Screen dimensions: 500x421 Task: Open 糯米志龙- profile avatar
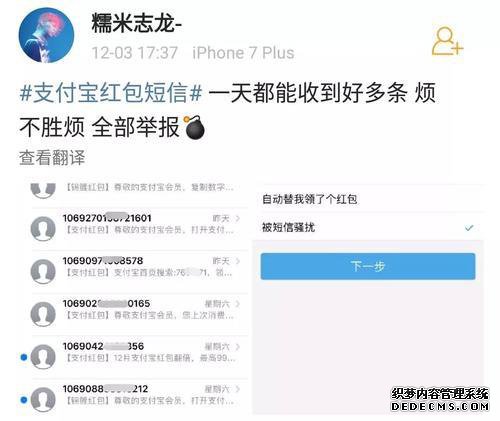(x=46, y=35)
